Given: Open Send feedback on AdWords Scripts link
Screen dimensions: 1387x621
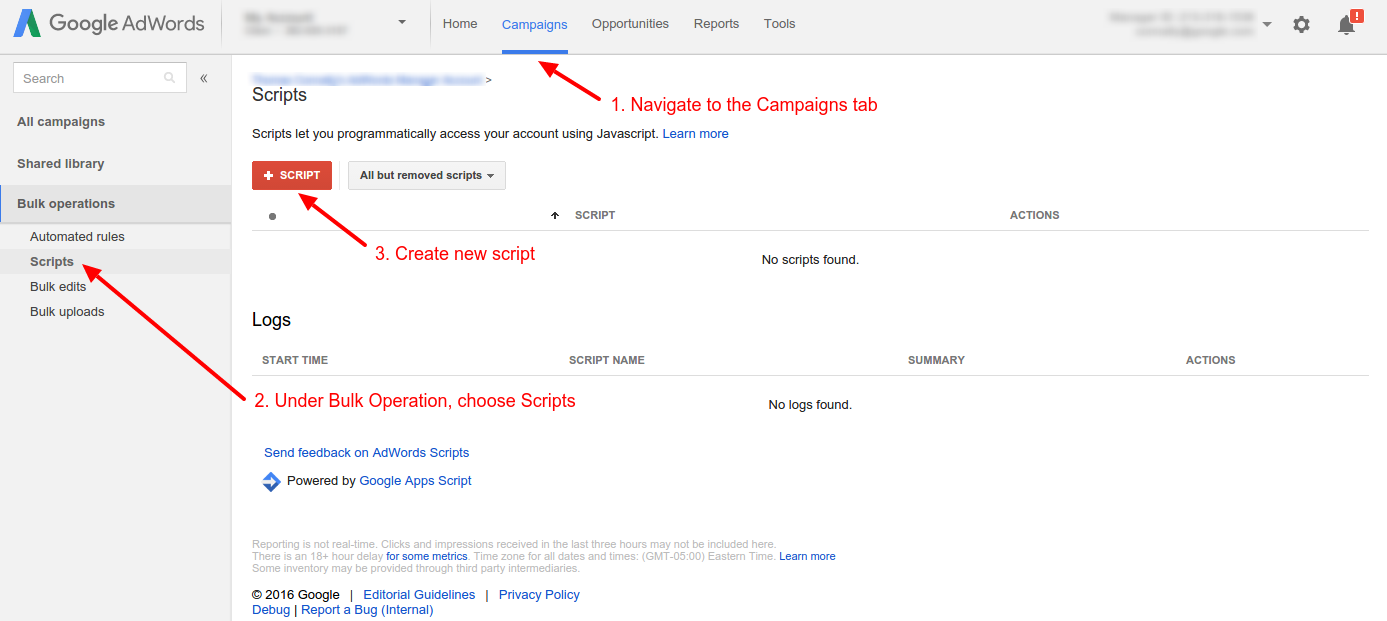Looking at the screenshot, I should pyautogui.click(x=366, y=453).
